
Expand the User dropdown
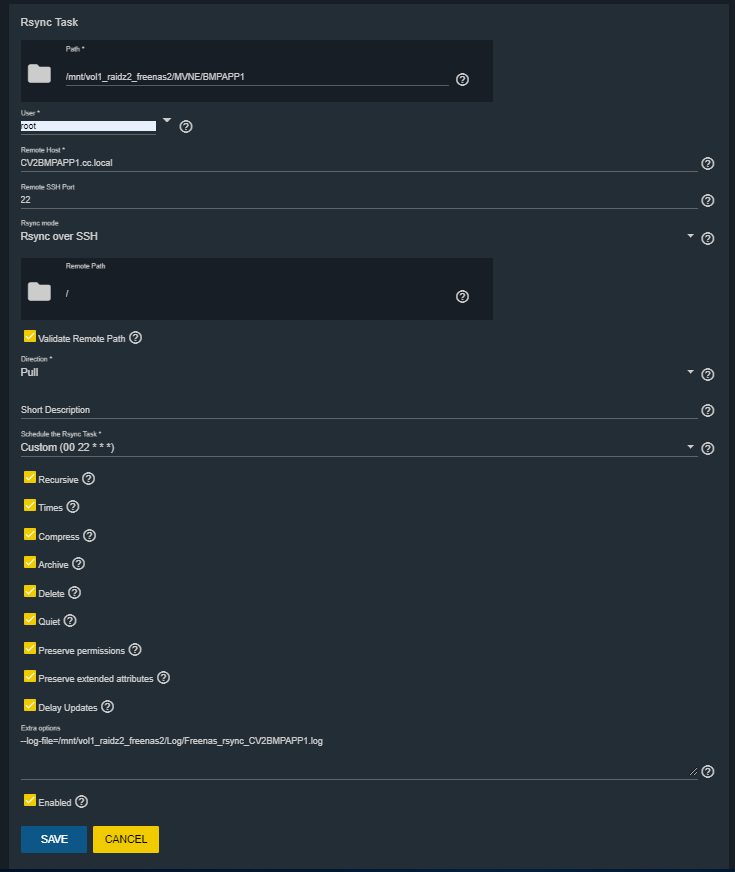coord(167,121)
